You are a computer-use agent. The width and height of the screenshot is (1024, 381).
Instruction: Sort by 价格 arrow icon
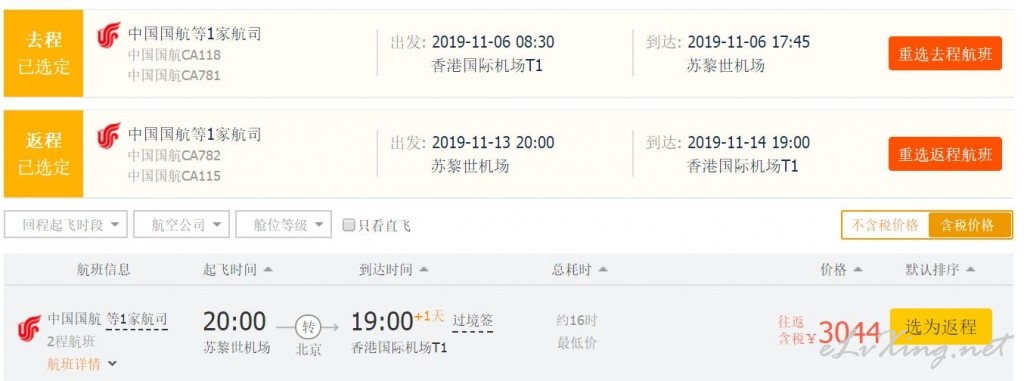pos(857,269)
